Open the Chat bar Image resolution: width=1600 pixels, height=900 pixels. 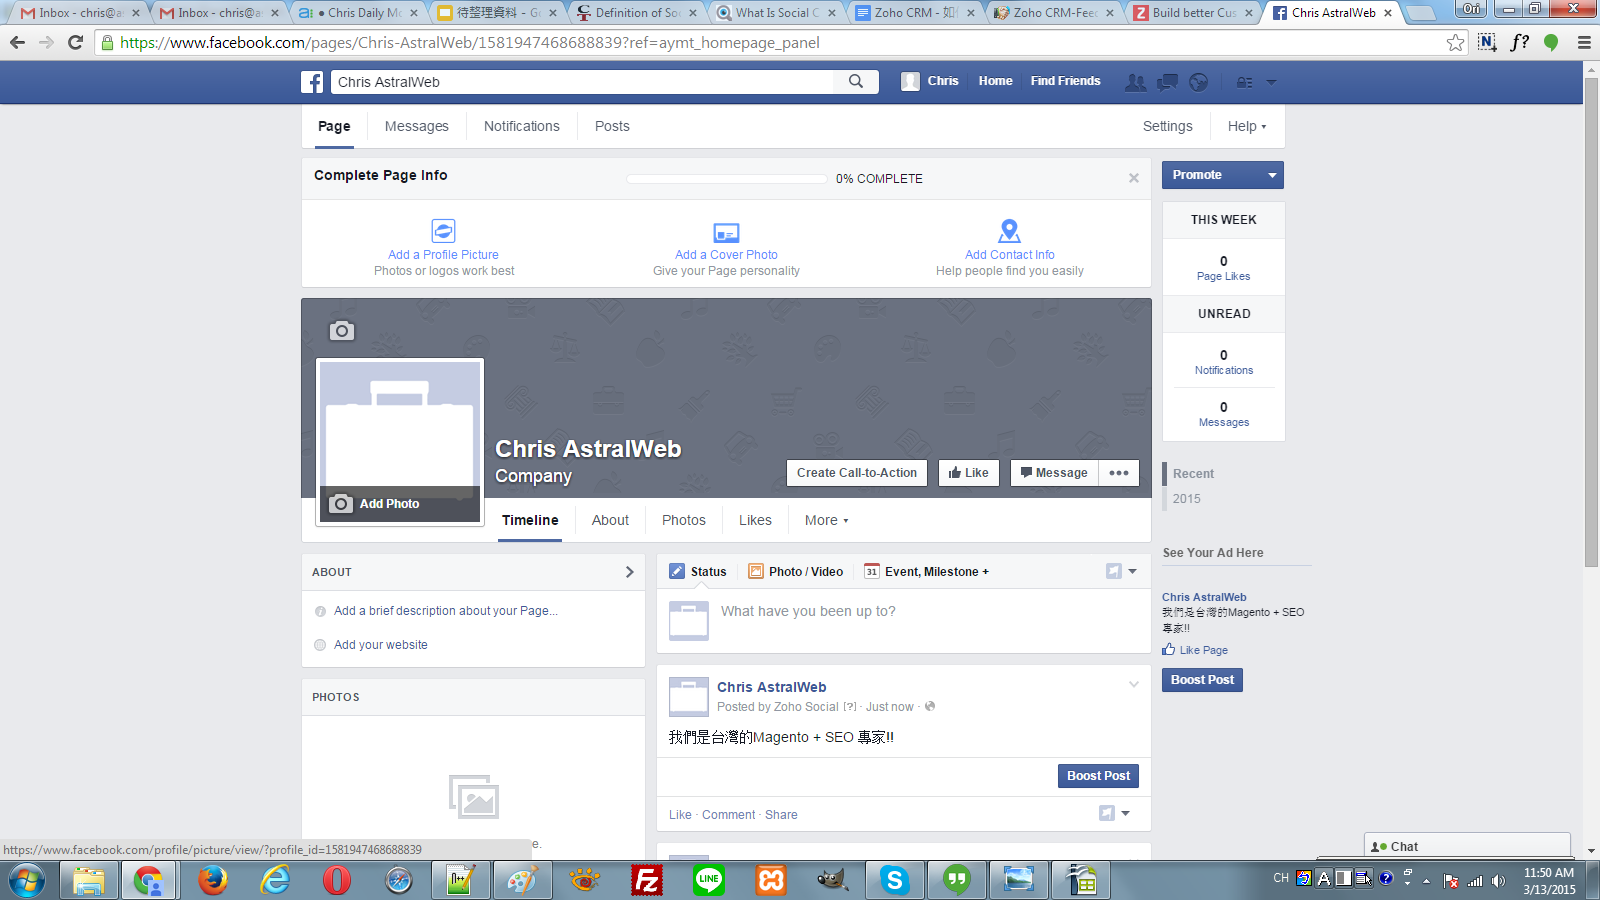pyautogui.click(x=1467, y=846)
